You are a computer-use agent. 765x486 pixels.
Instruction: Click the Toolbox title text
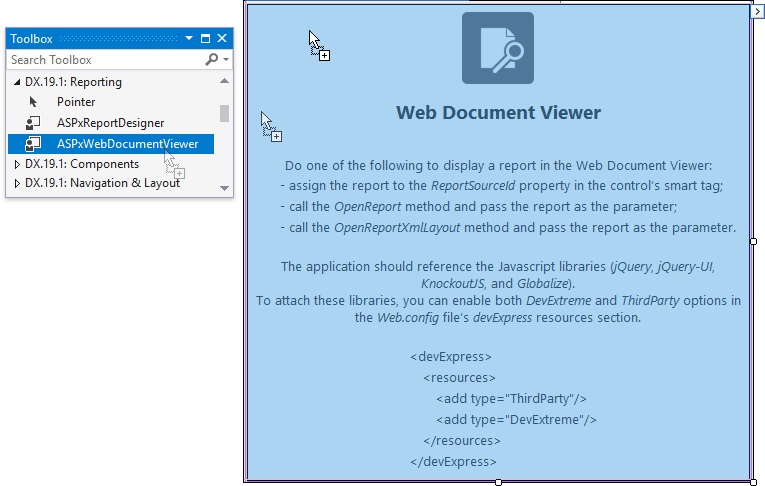[x=31, y=39]
